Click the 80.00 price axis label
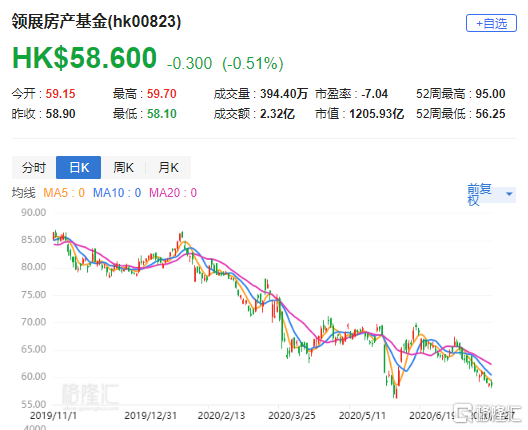Viewport: 528px width, 430px height. [33, 267]
